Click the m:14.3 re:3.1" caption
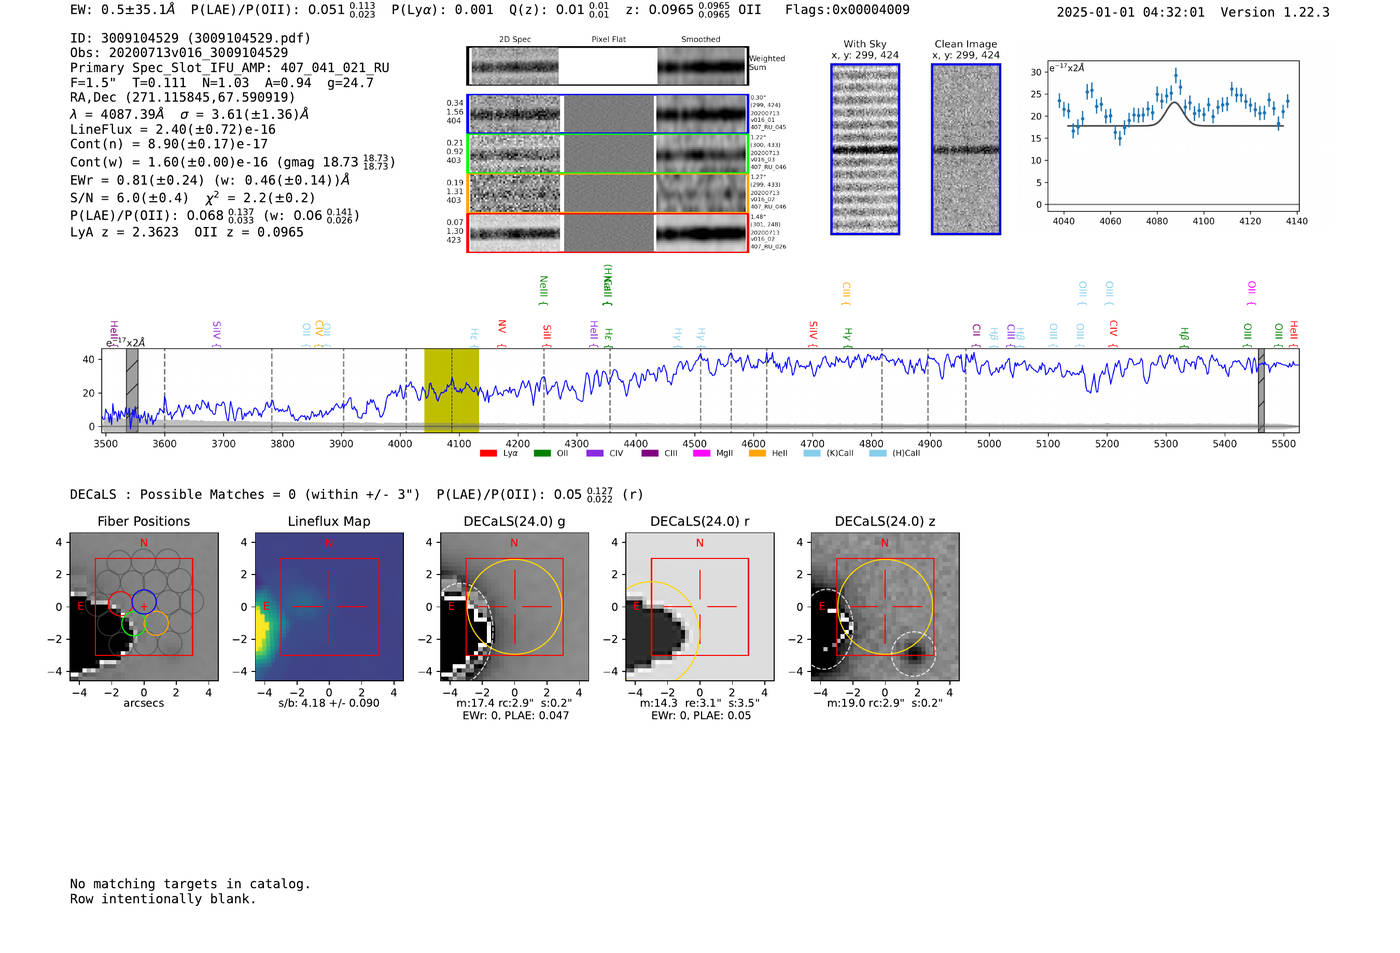Screen dimensions: 1400x953 pos(699,703)
